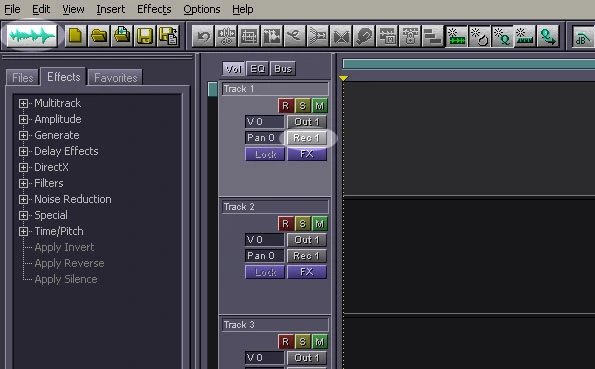Click Track 1 Out 1 output button
Image resolution: width=595 pixels, height=369 pixels.
pyautogui.click(x=307, y=122)
